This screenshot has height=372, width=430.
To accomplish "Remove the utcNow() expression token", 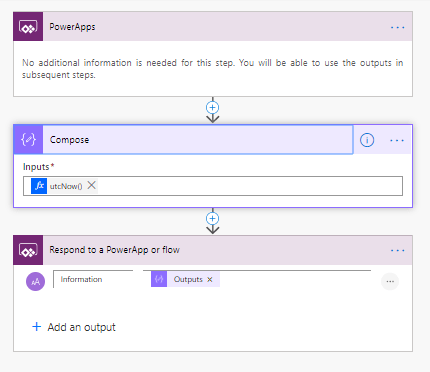I will click(91, 185).
